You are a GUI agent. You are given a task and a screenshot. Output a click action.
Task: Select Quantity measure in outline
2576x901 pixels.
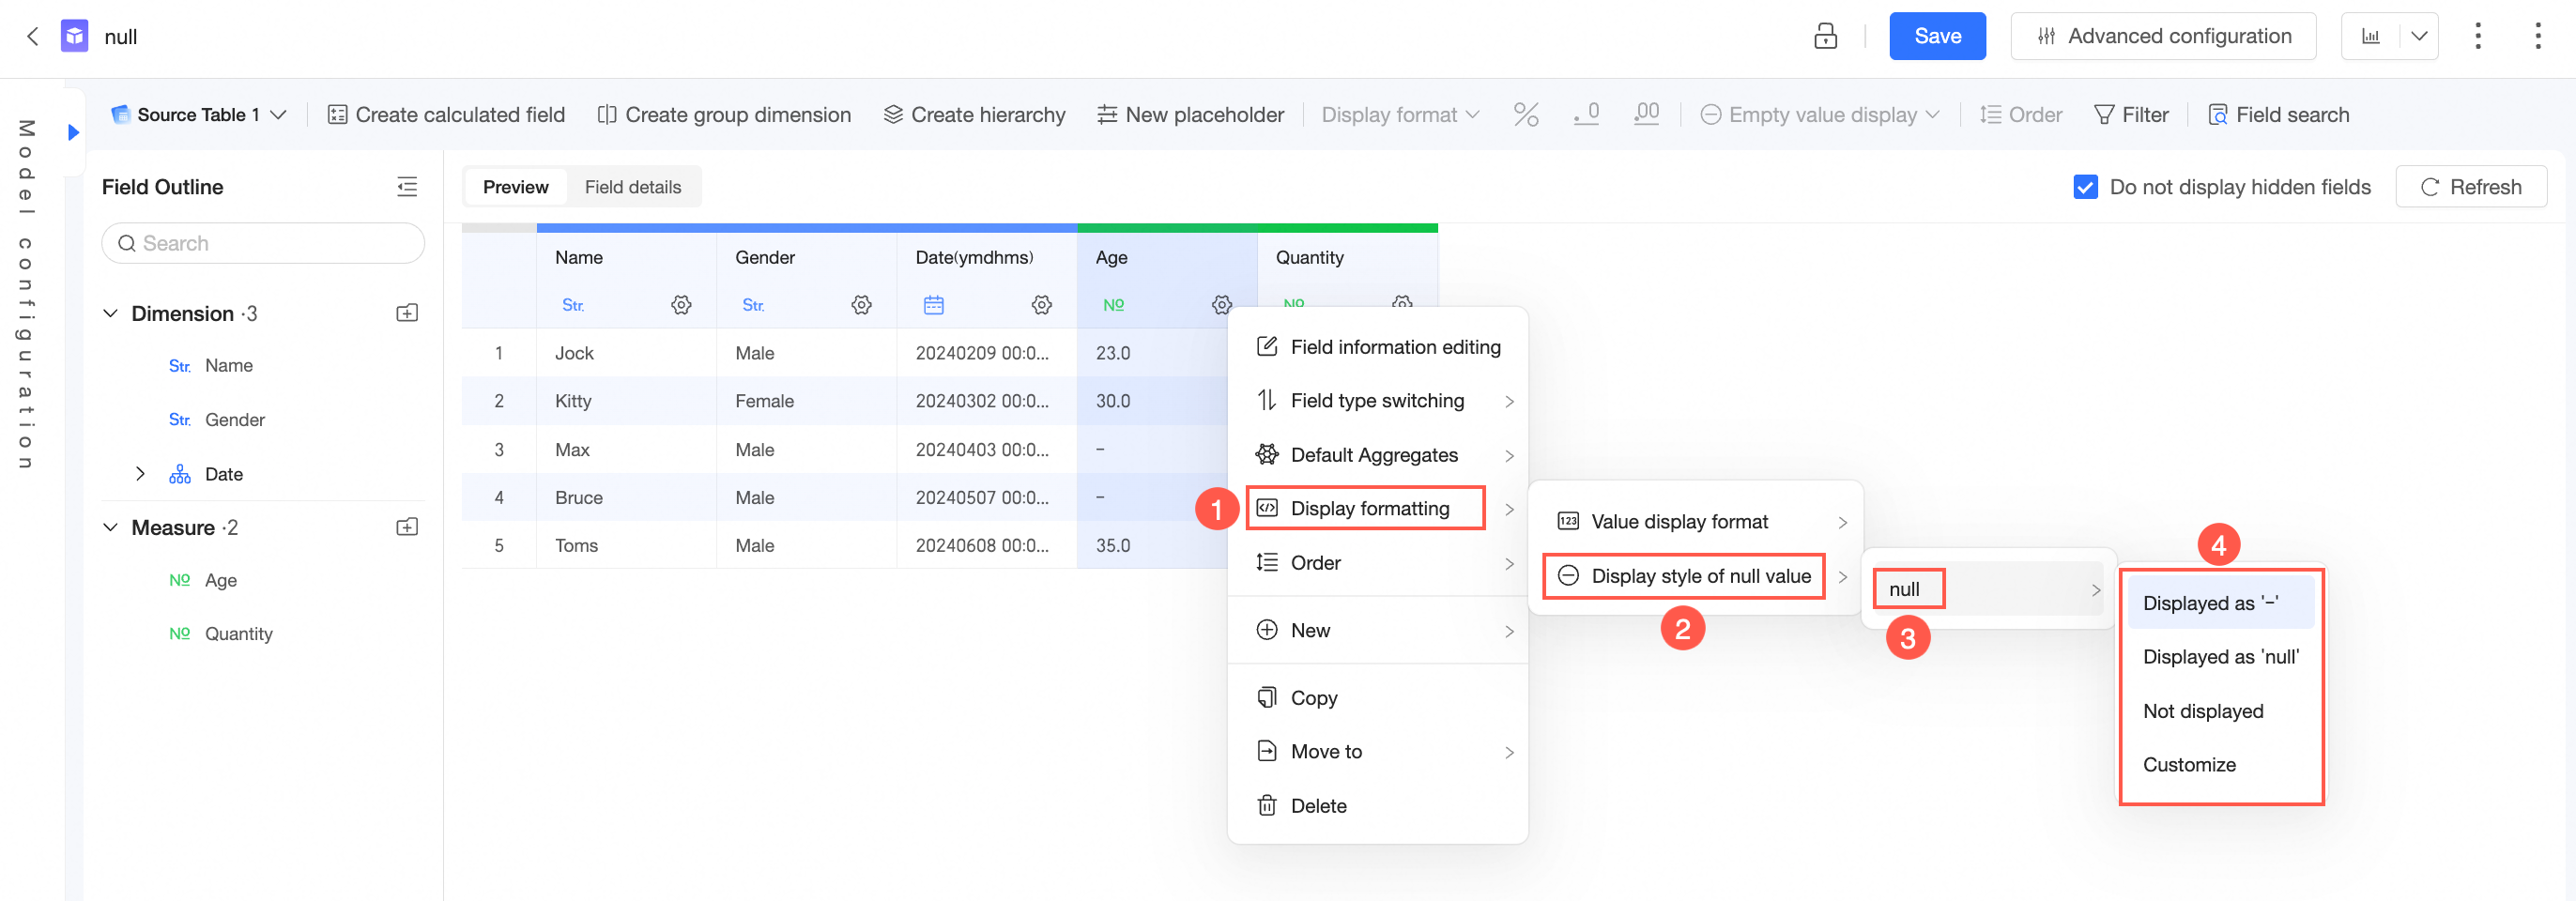pyautogui.click(x=239, y=634)
